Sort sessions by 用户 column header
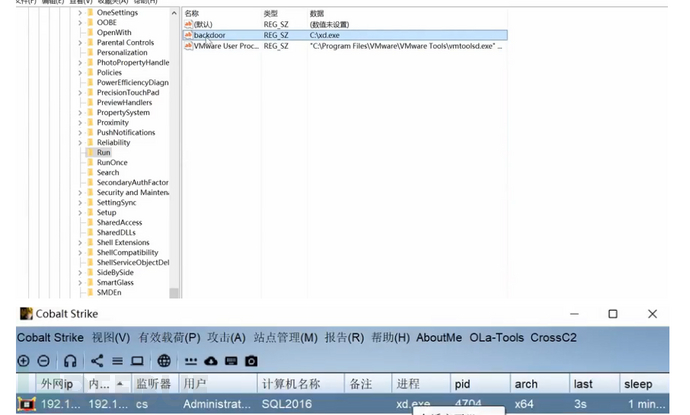The height and width of the screenshot is (415, 690). coord(218,384)
